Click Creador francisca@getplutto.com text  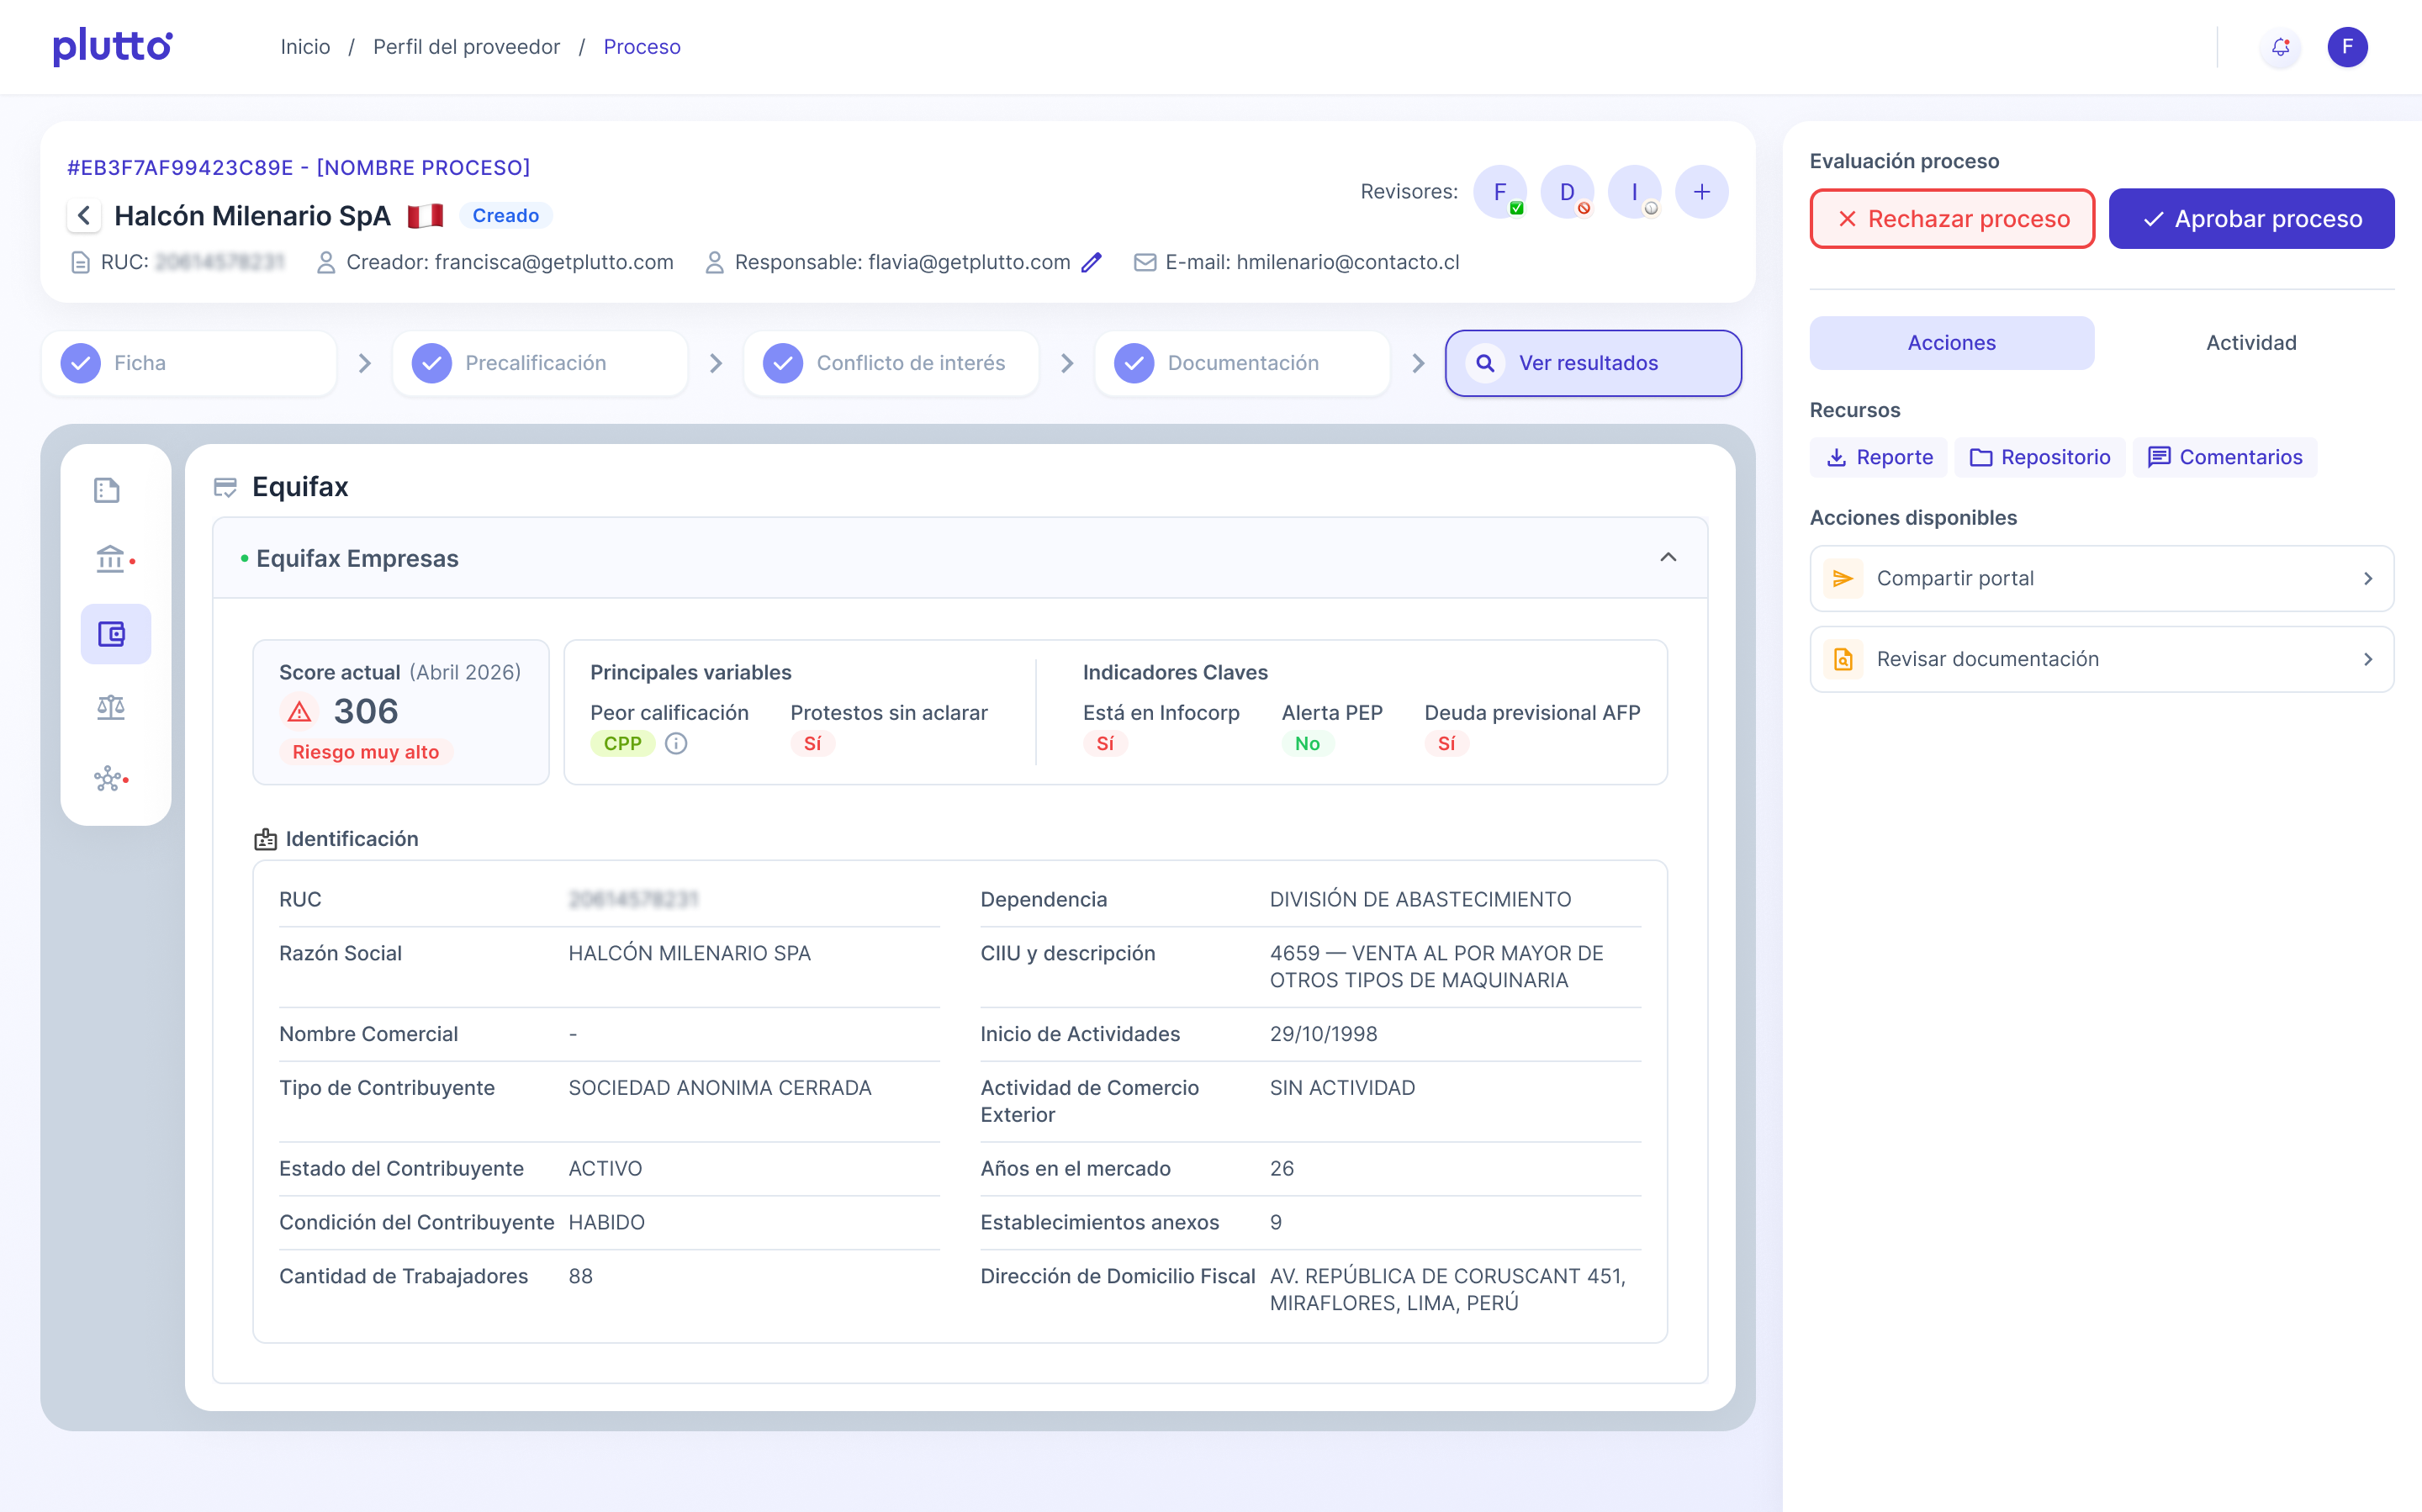[x=510, y=262]
